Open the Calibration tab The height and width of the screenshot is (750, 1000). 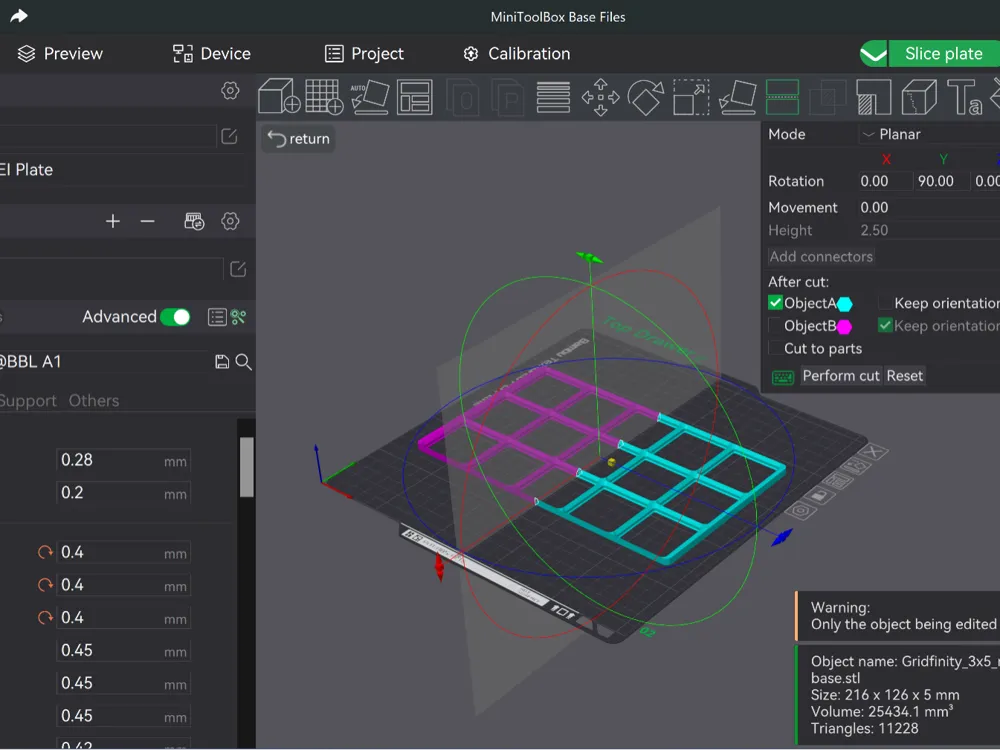tap(517, 54)
